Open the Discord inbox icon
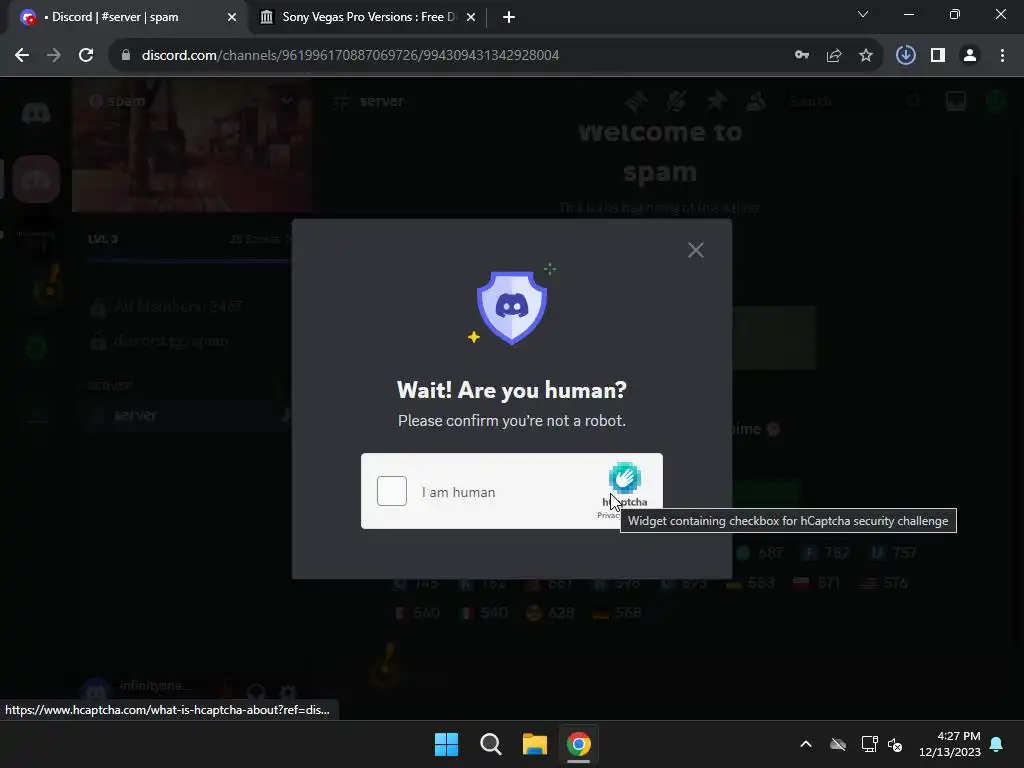 pos(956,101)
